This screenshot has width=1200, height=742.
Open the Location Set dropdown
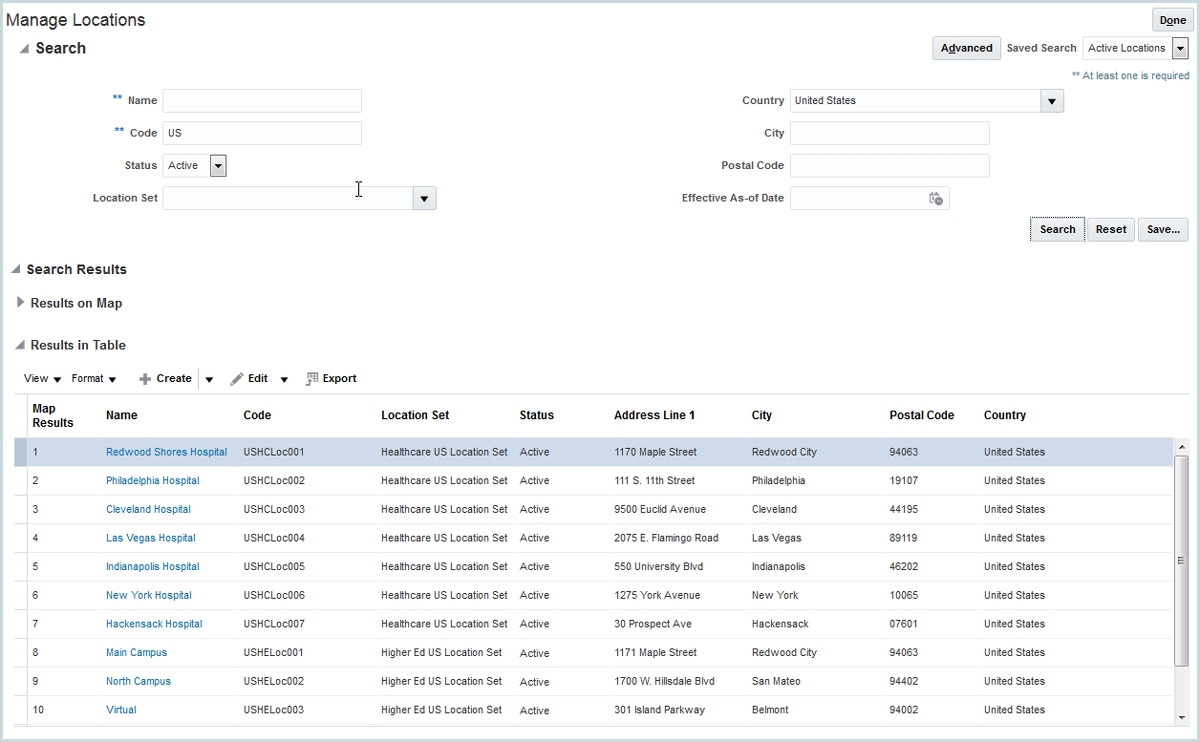[424, 198]
